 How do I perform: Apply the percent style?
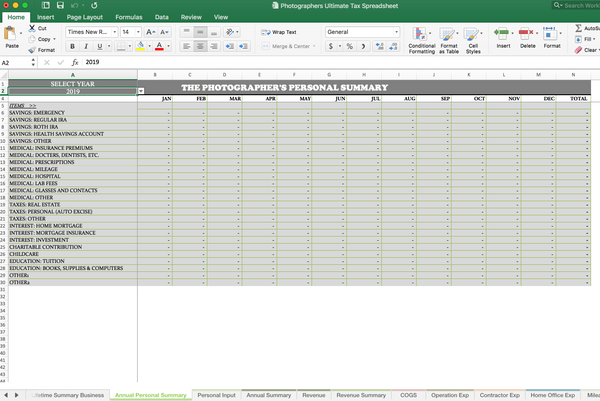349,46
